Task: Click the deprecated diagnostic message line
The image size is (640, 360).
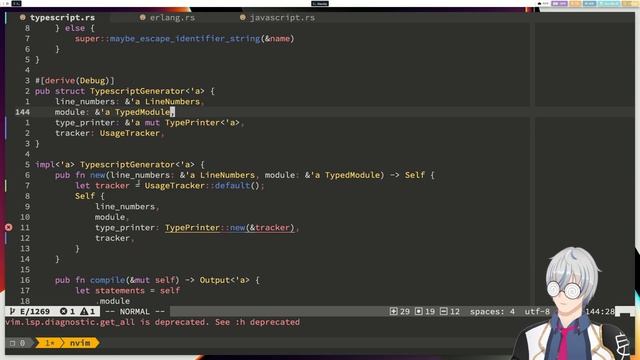Action: (x=152, y=322)
